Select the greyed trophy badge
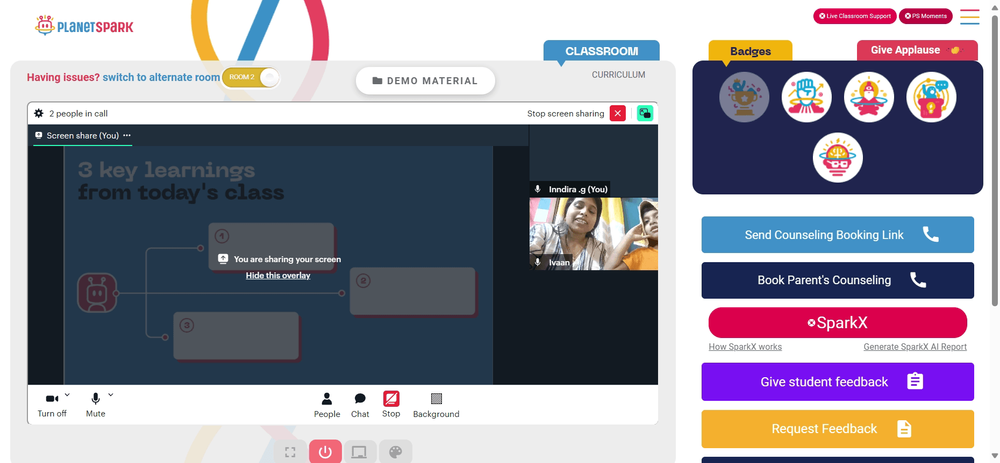1000x463 pixels. [x=744, y=97]
